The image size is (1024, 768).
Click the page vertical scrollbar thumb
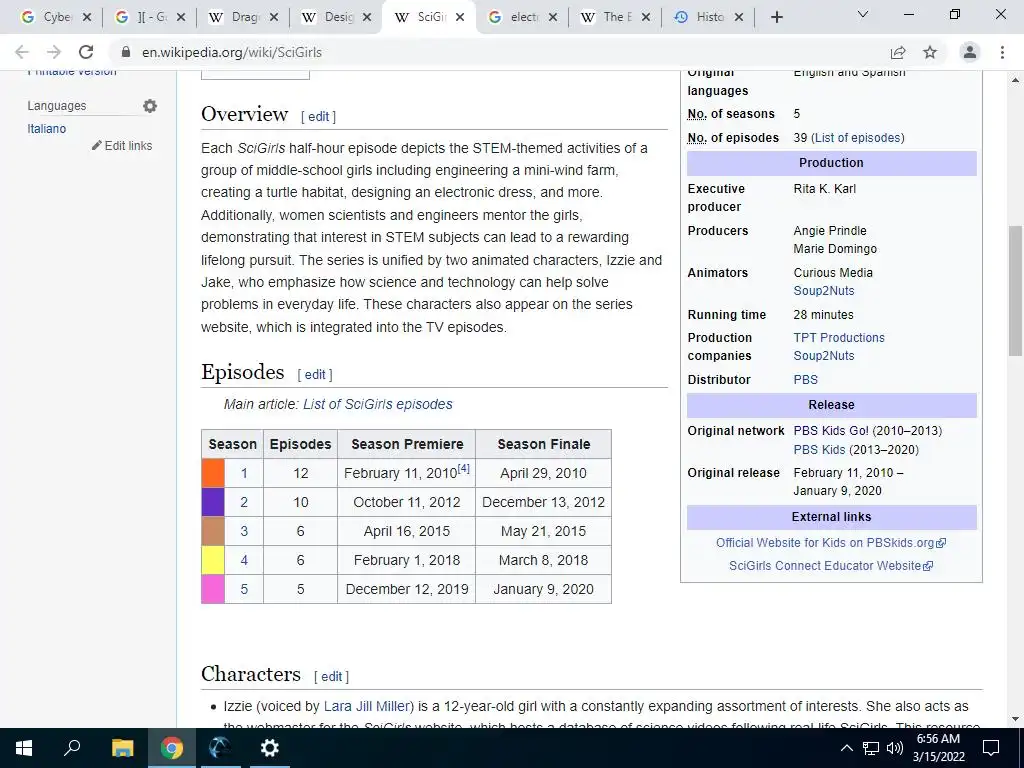click(x=1015, y=291)
